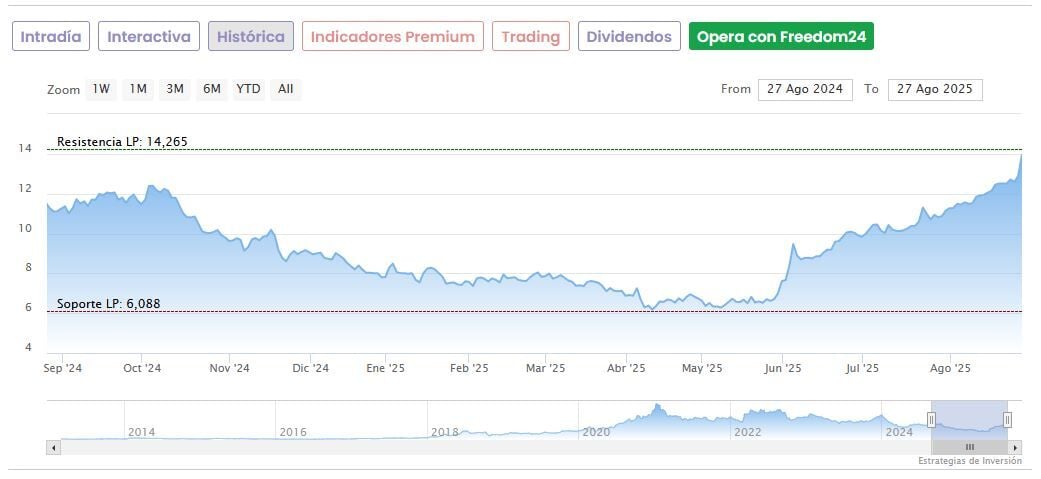Click the scrollbar right arrow
This screenshot has width=1041, height=479.
(1016, 447)
